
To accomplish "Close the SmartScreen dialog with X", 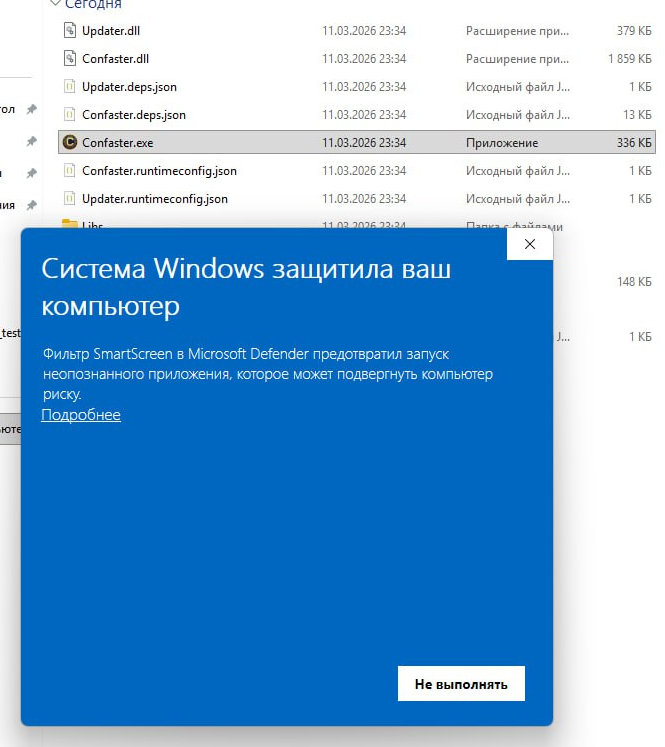I will (530, 244).
